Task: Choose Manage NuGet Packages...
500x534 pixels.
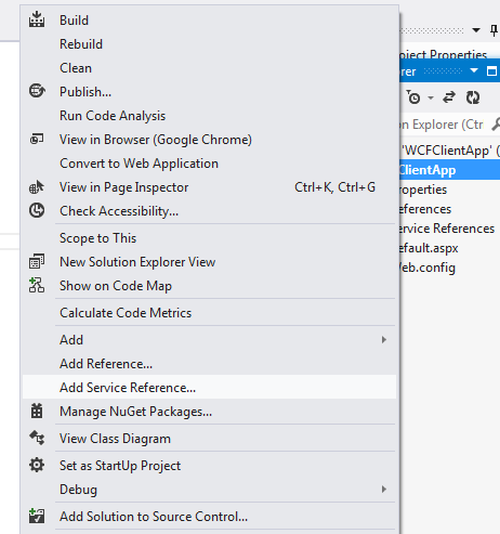Action: point(209,411)
